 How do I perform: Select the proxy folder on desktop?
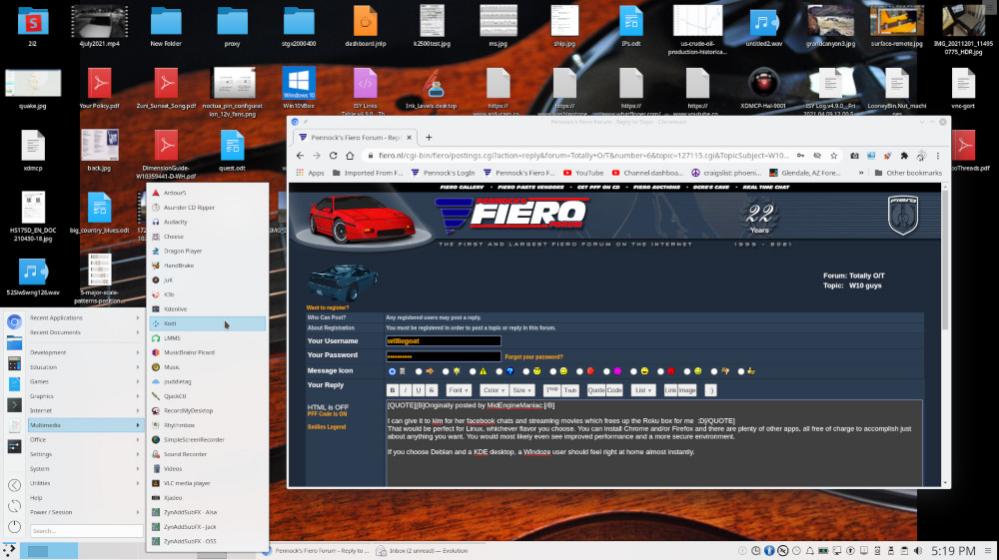[x=232, y=26]
